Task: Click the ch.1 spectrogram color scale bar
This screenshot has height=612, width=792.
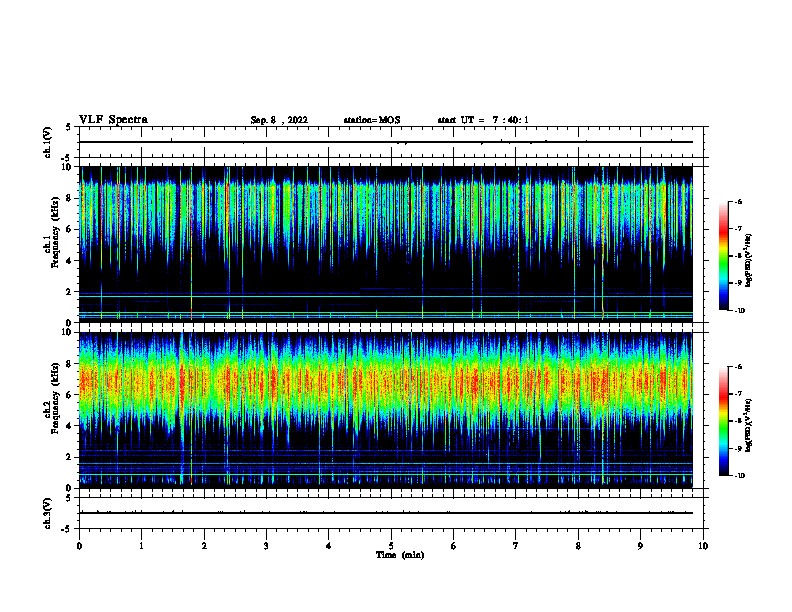Action: (723, 256)
